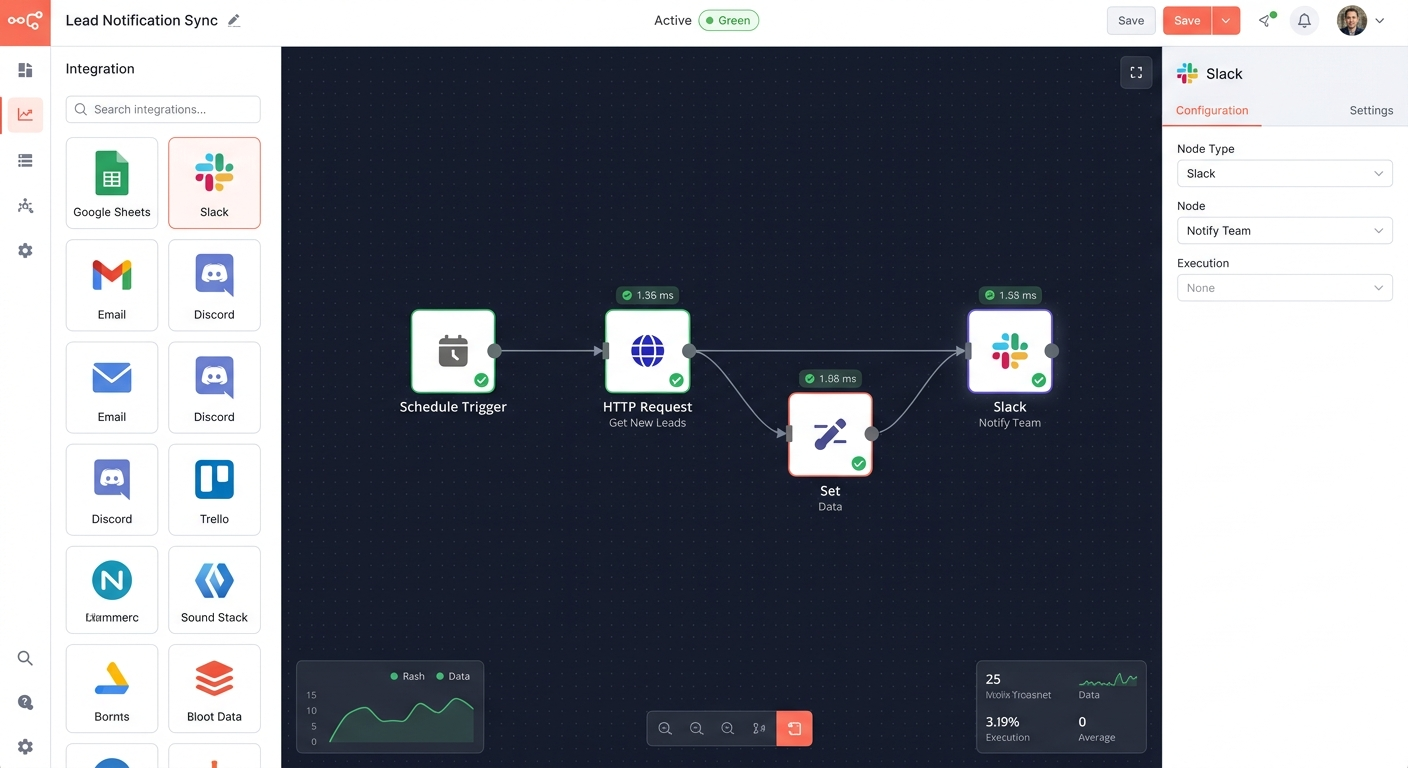This screenshot has height=768, width=1408.
Task: Click the area chart in the legend widget
Action: [401, 719]
